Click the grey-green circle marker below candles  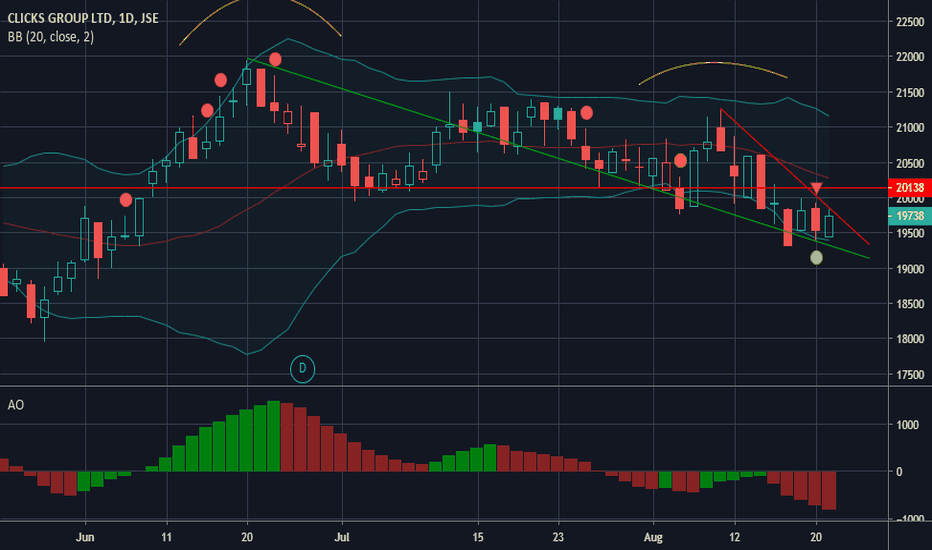[x=817, y=257]
